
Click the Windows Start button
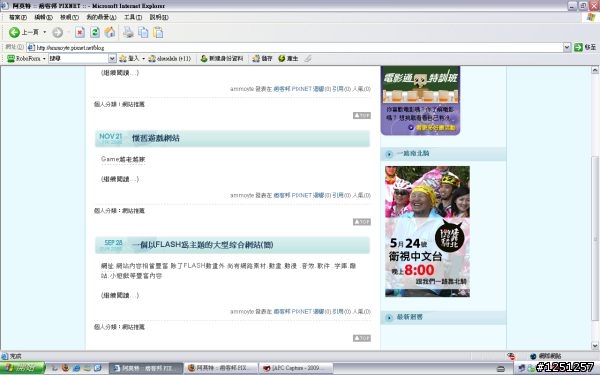tap(22, 368)
